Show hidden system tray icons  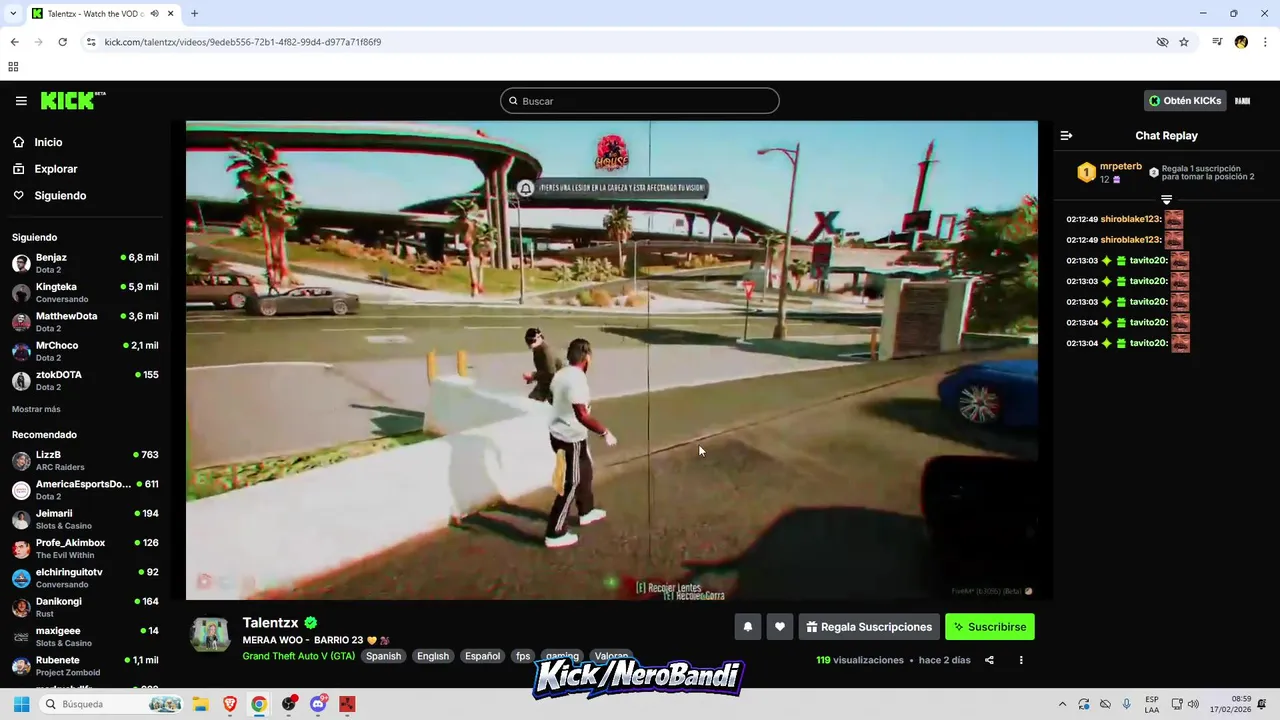pos(1062,704)
